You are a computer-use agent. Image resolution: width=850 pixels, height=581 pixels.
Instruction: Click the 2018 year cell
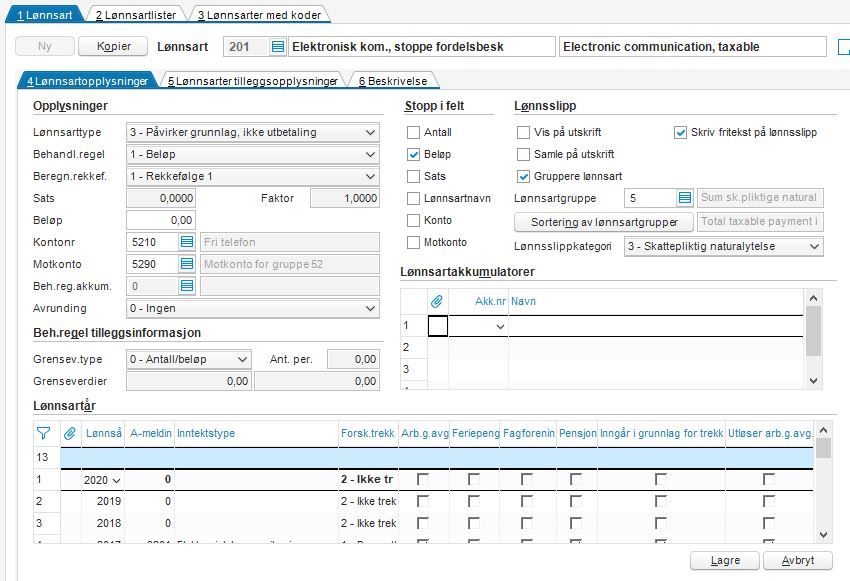[x=103, y=523]
